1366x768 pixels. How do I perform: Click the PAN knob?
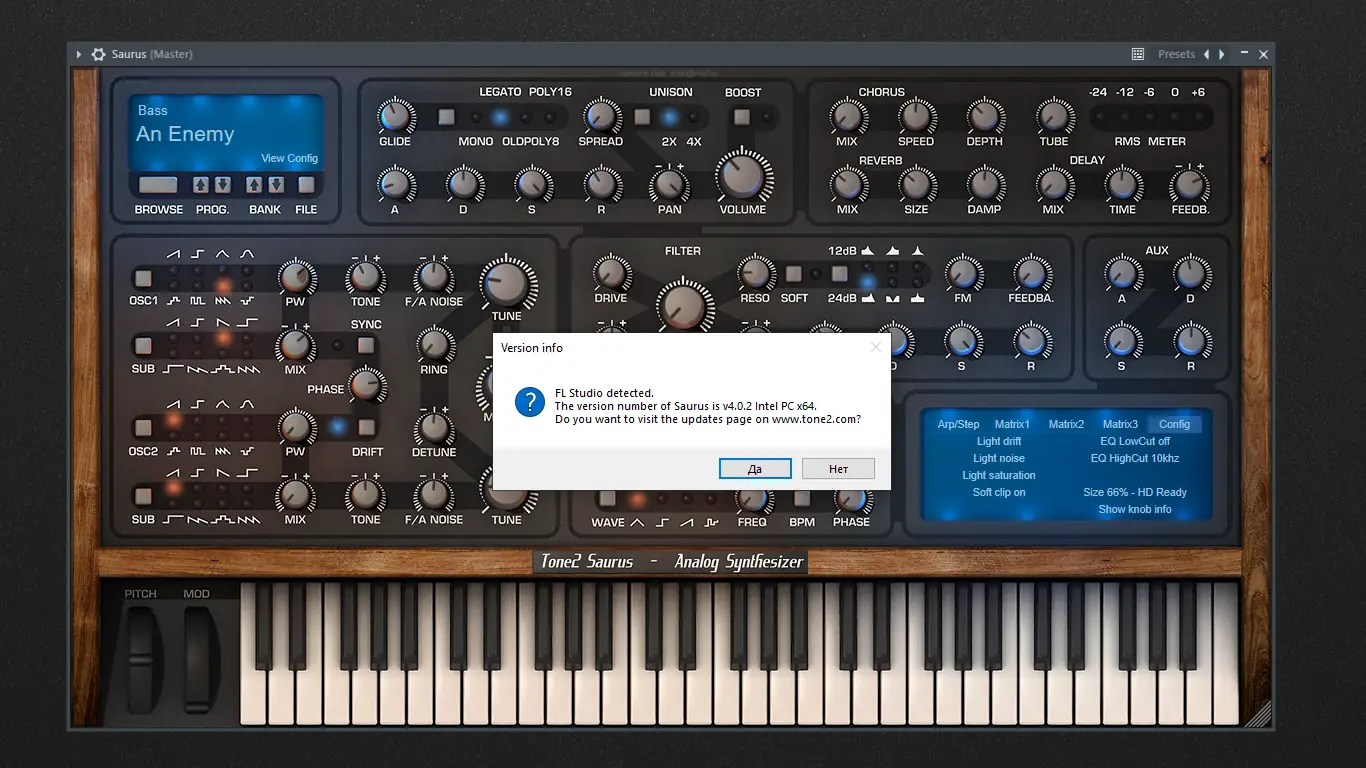[669, 185]
